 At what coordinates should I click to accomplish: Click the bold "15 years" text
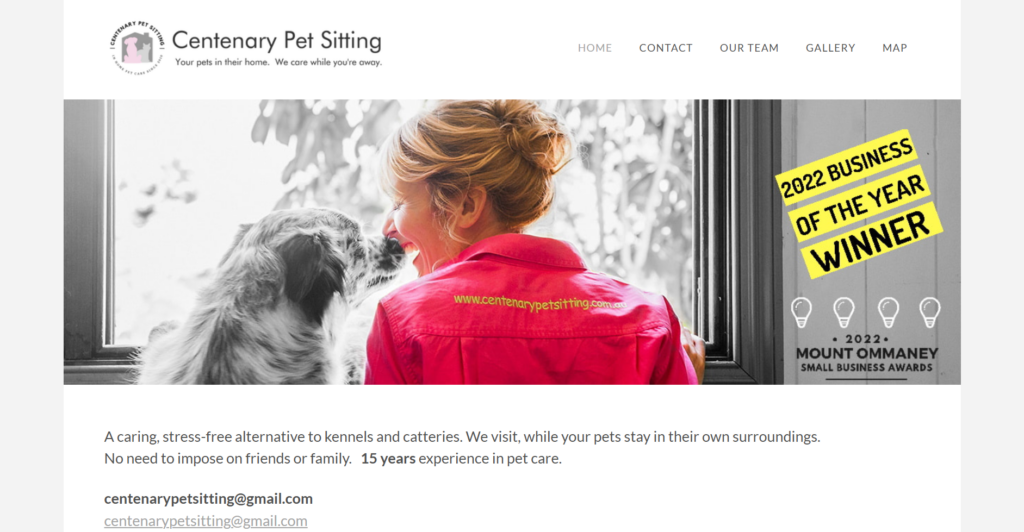click(x=388, y=458)
